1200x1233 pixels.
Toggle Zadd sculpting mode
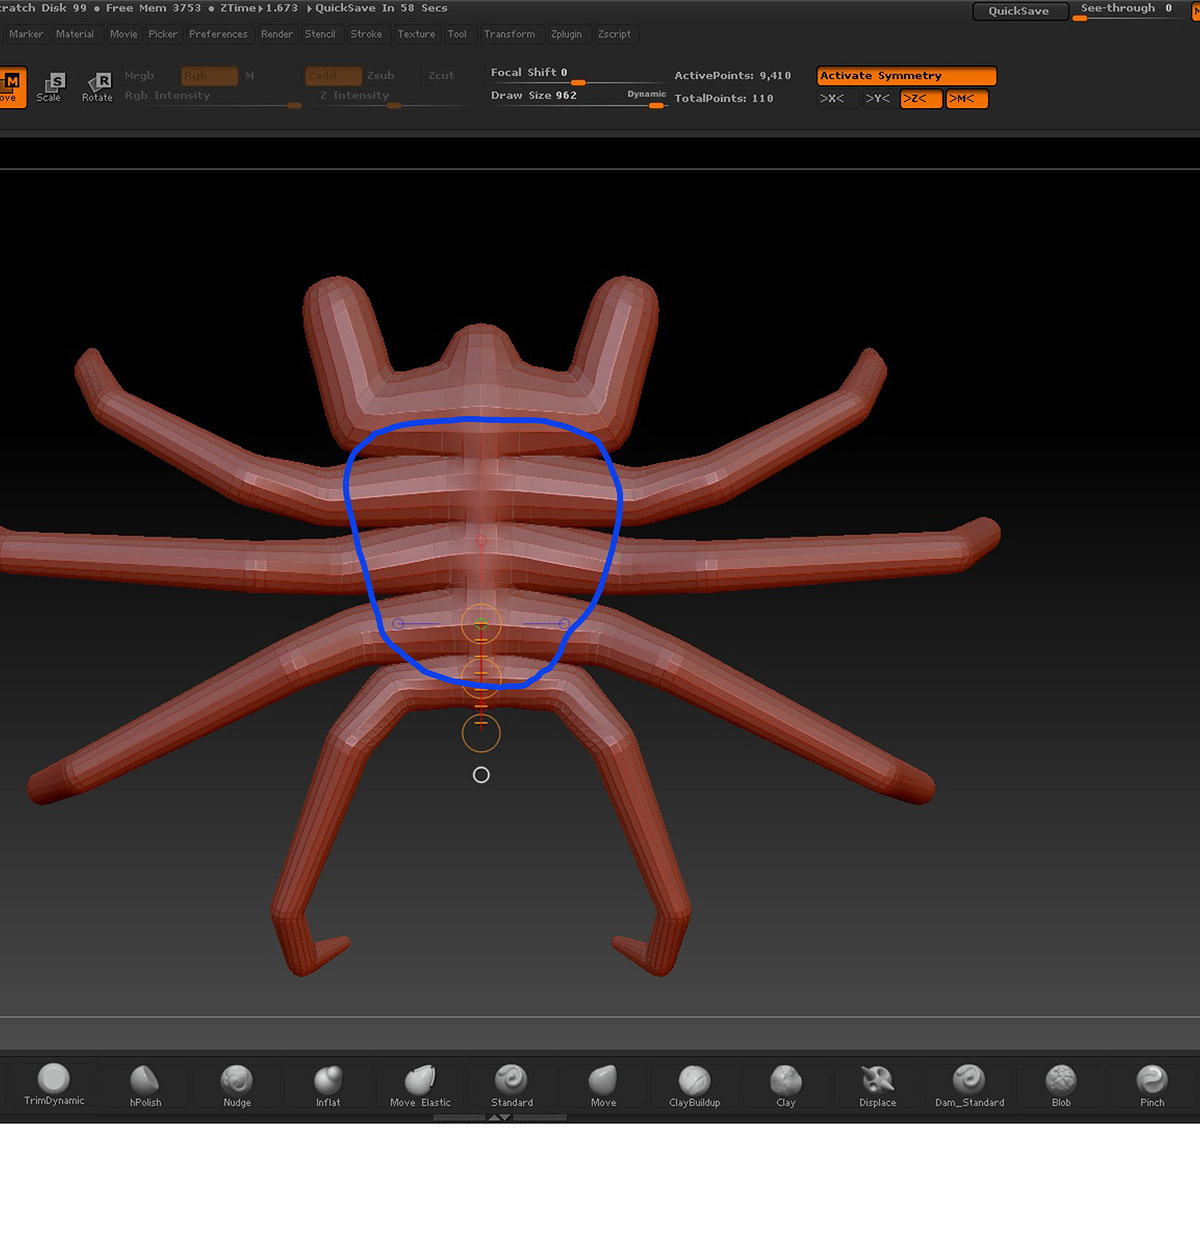pos(332,75)
